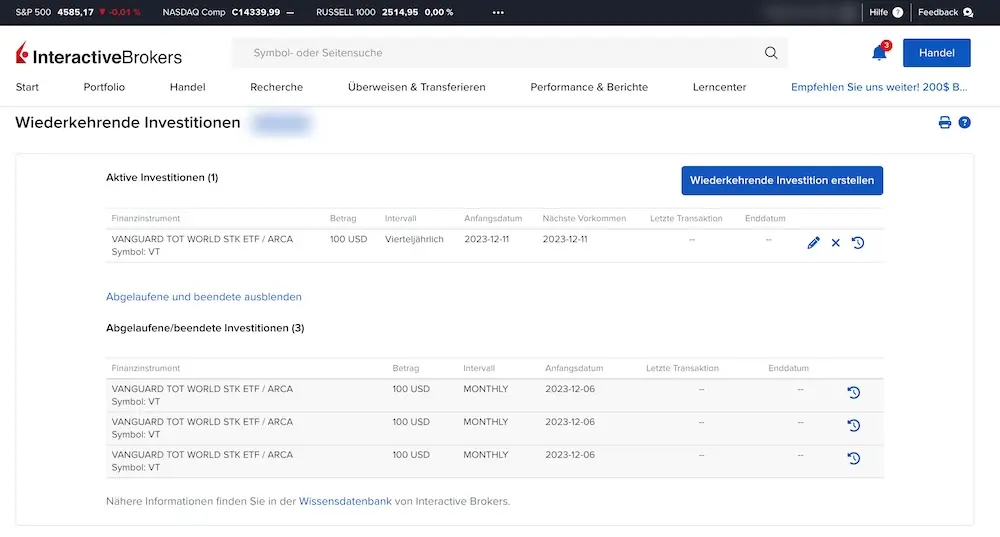Open the Handel navigation menu
The image size is (1000, 537).
click(188, 87)
